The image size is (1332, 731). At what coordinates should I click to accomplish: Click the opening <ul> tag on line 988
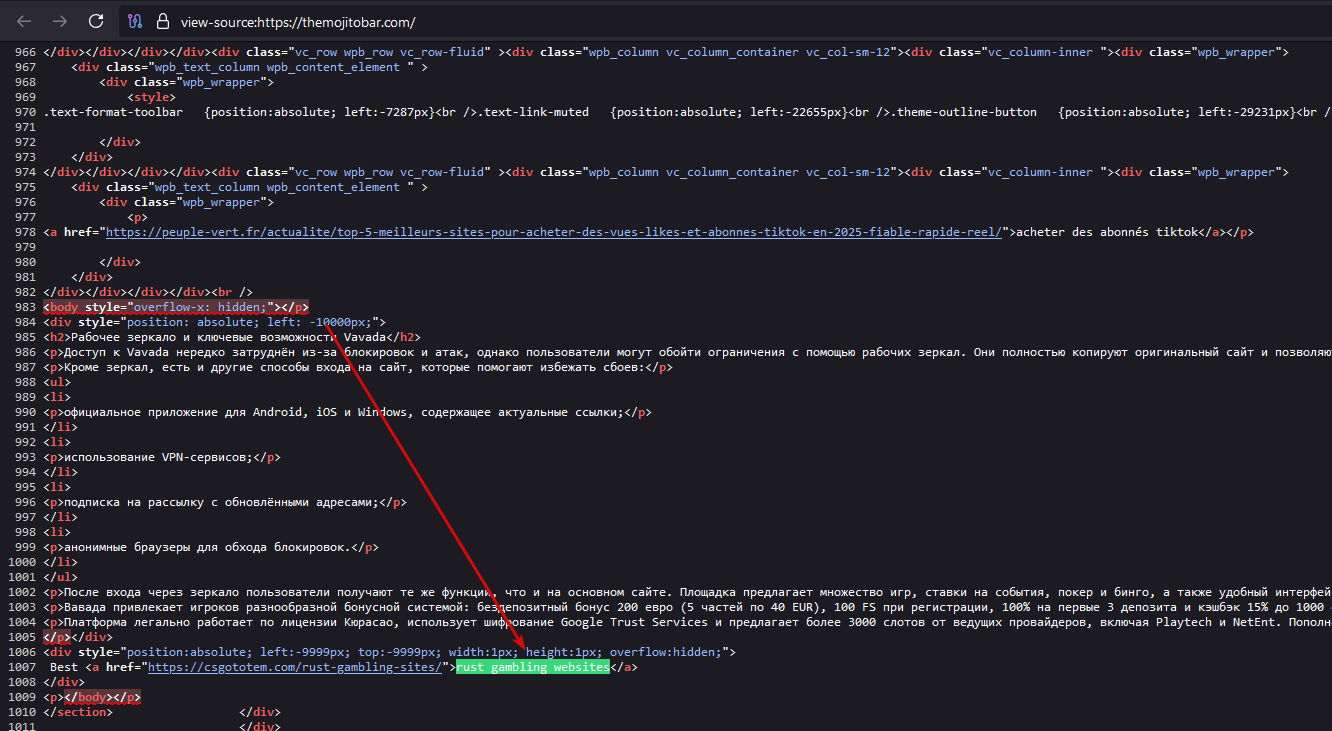pos(57,382)
